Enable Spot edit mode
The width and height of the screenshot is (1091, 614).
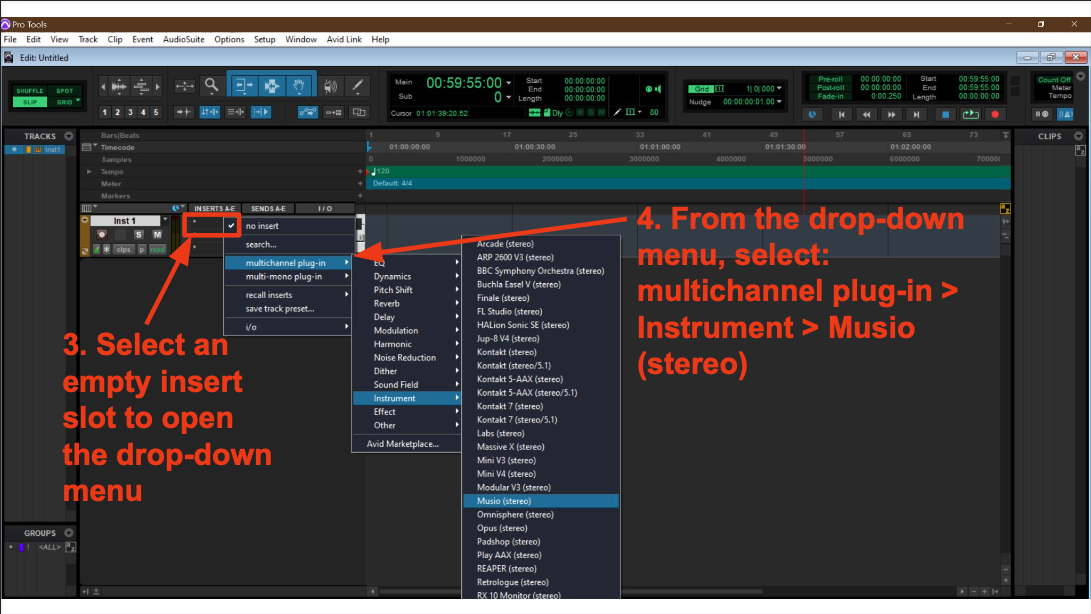coord(65,91)
